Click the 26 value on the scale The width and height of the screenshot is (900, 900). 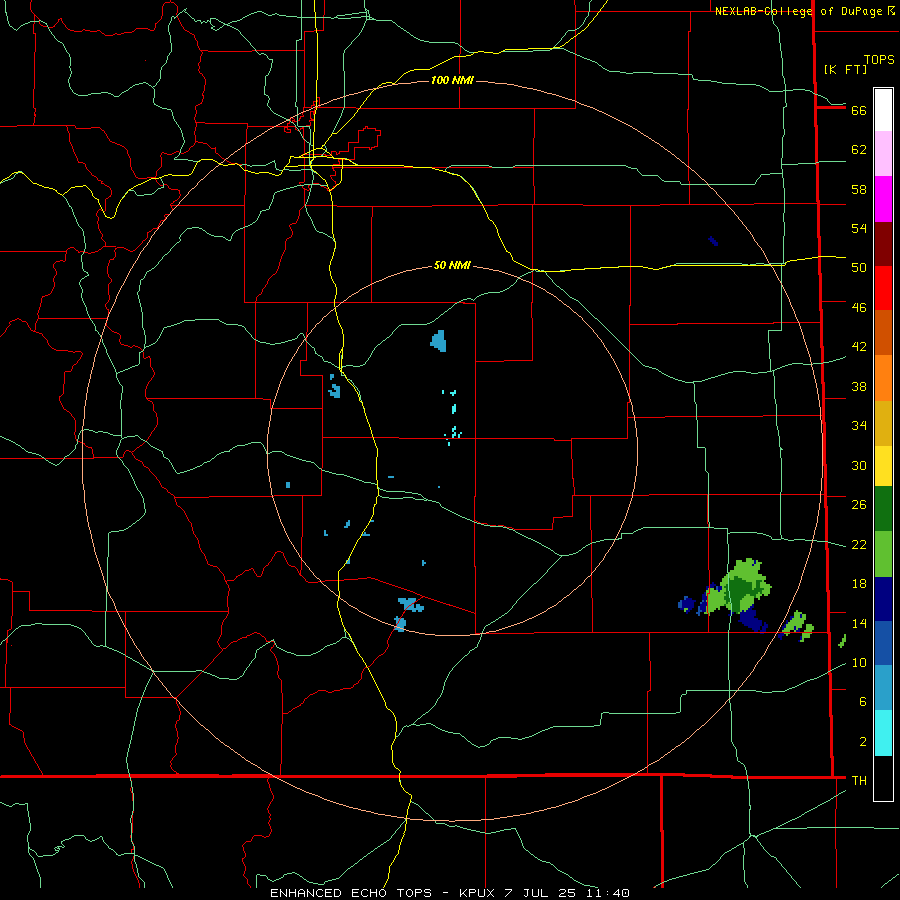click(859, 505)
